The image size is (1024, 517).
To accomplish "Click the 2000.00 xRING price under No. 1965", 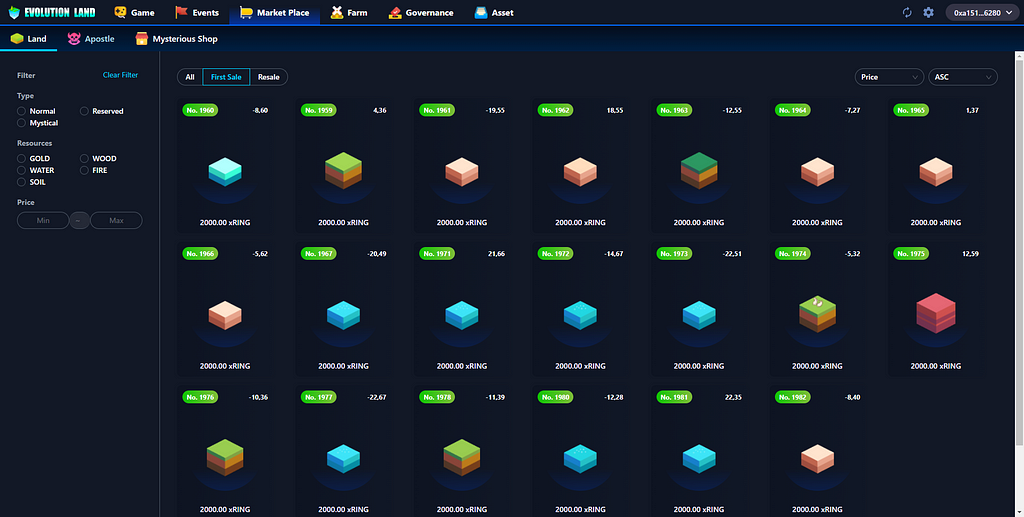I will click(936, 223).
